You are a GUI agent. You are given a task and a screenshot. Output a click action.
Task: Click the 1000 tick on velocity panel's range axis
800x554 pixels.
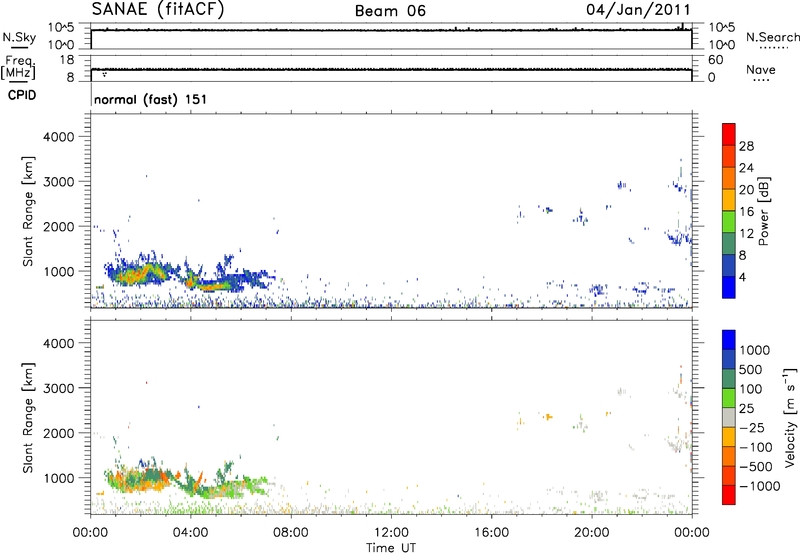[59, 478]
